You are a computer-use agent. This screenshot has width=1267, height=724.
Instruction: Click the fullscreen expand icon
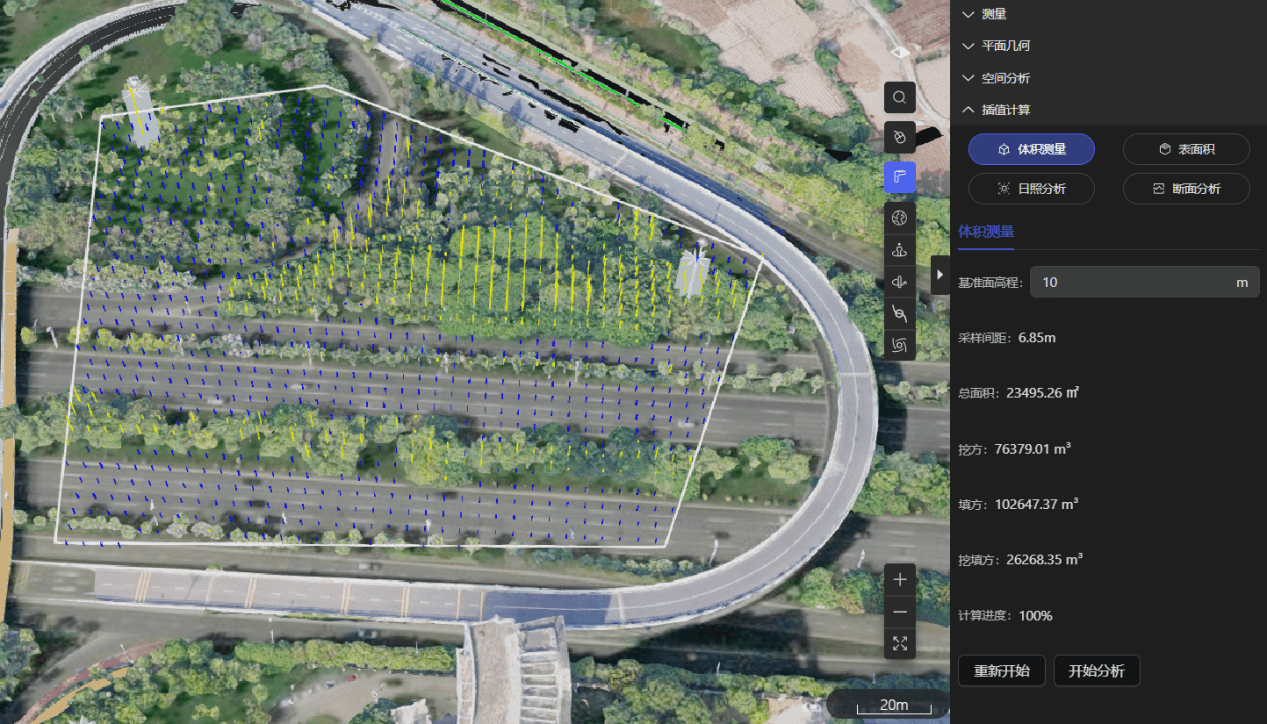[900, 643]
